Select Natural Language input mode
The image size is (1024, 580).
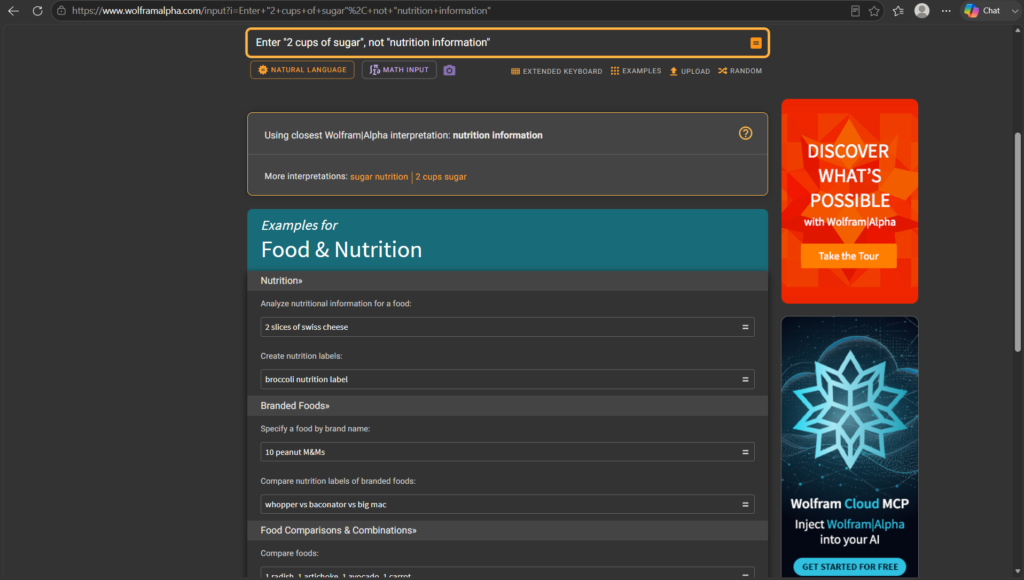click(302, 70)
